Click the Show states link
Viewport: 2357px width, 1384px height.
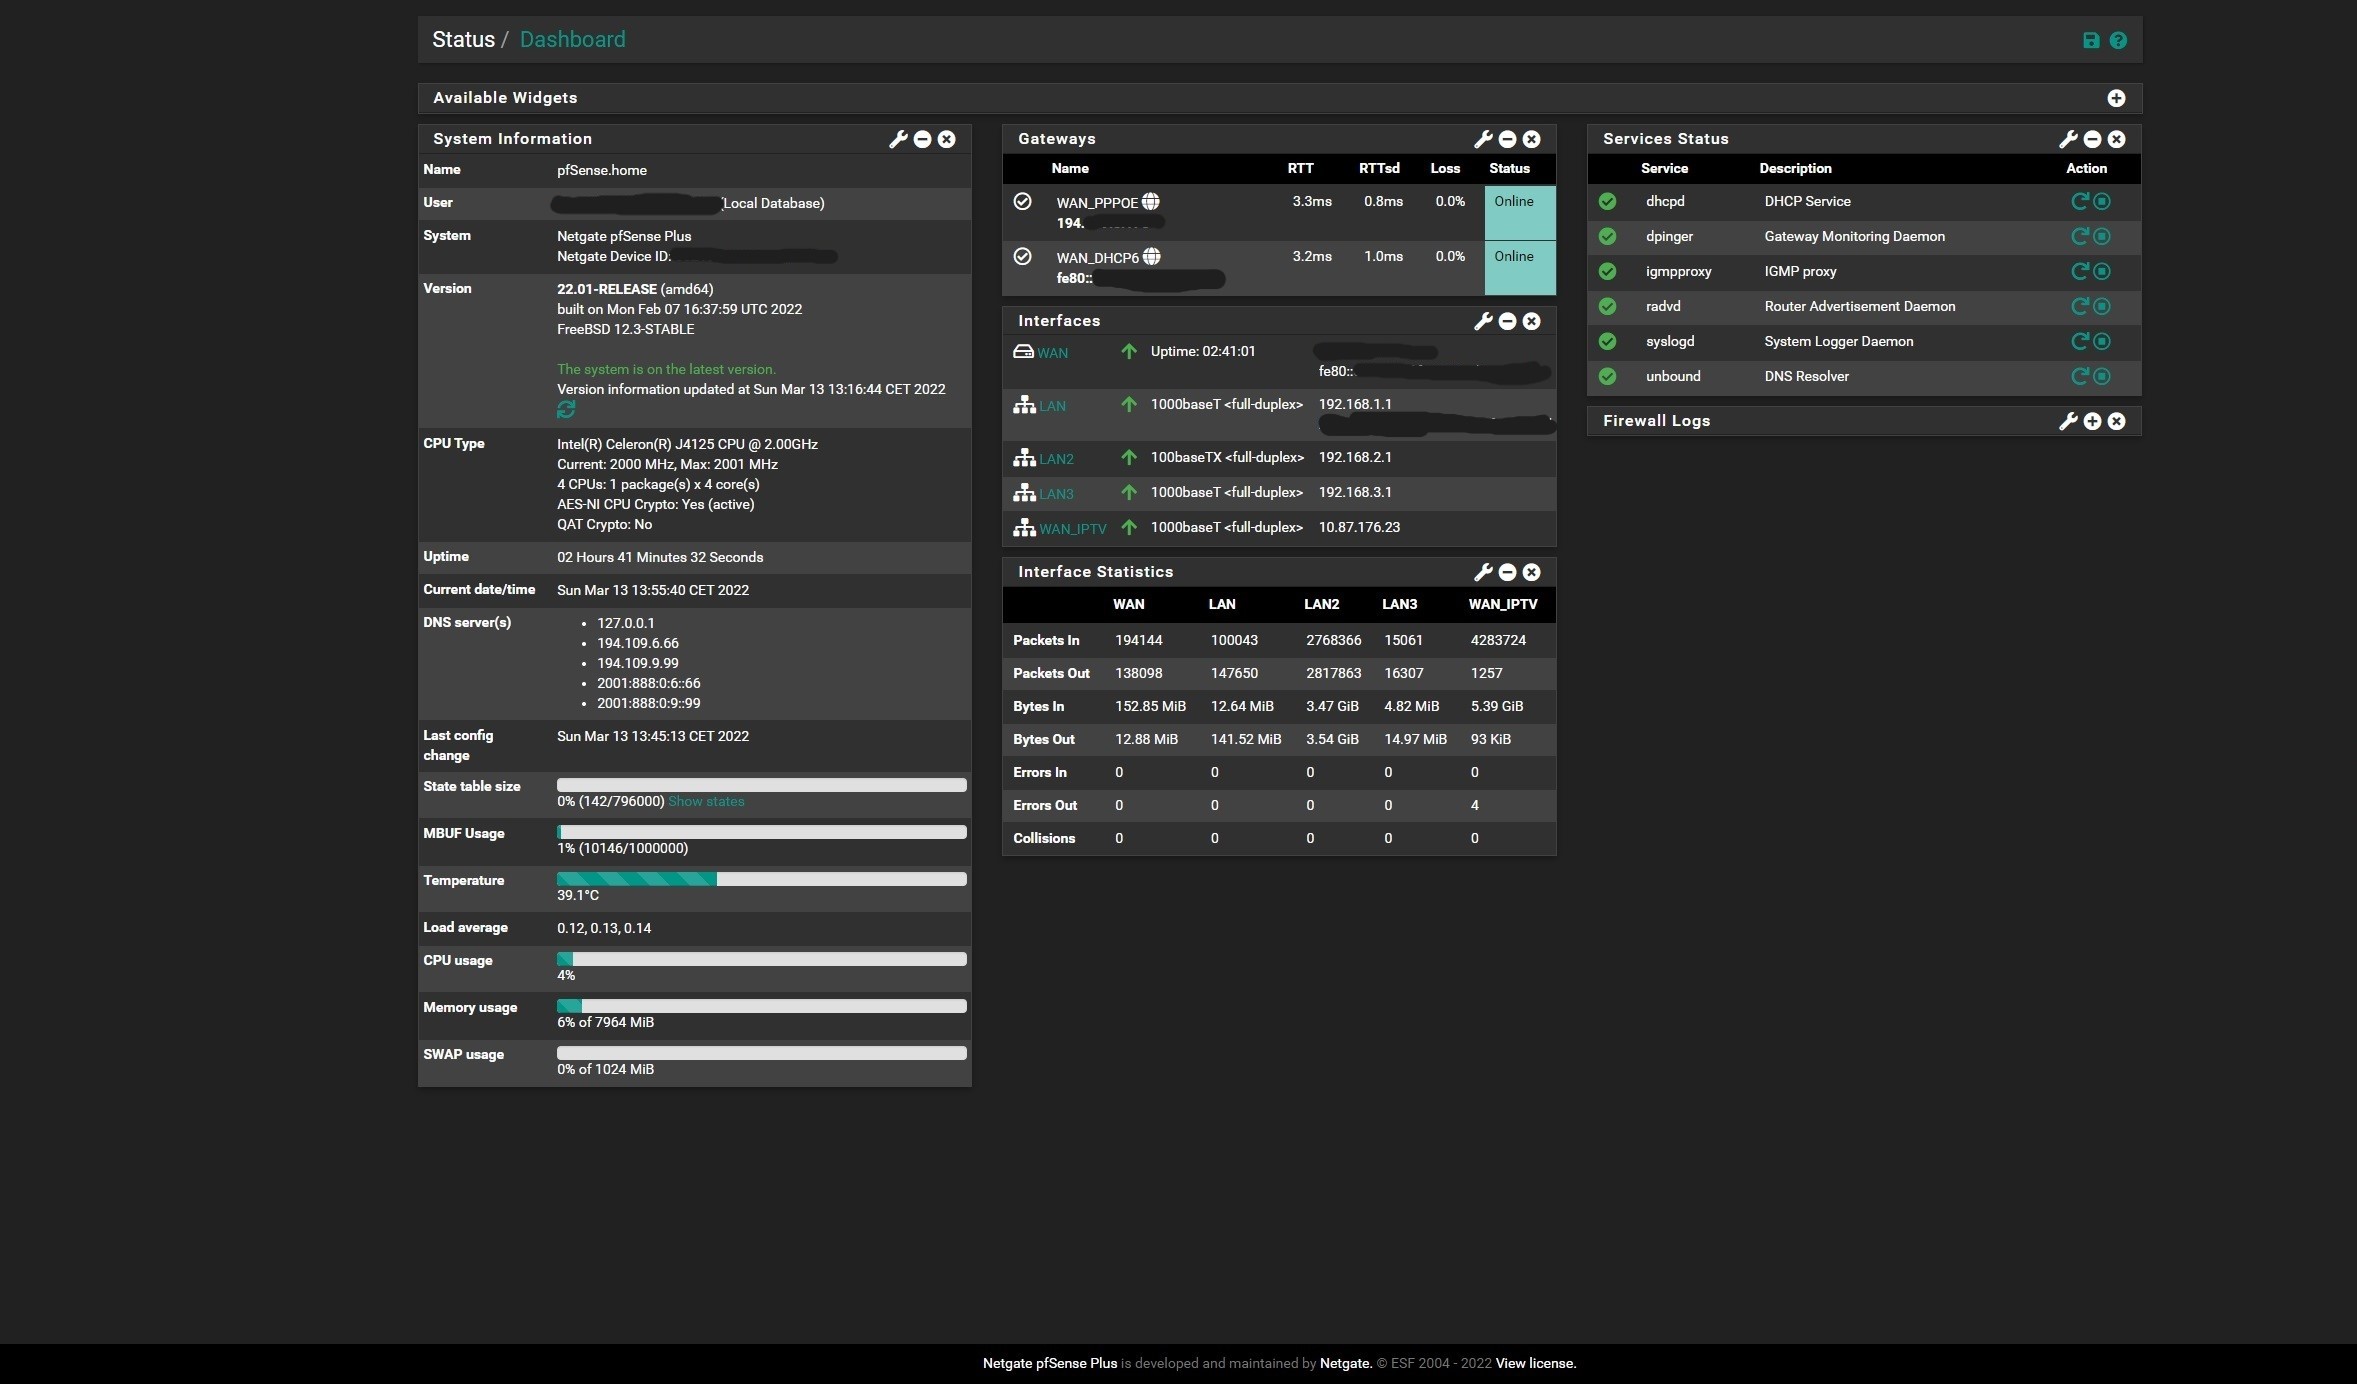point(706,801)
